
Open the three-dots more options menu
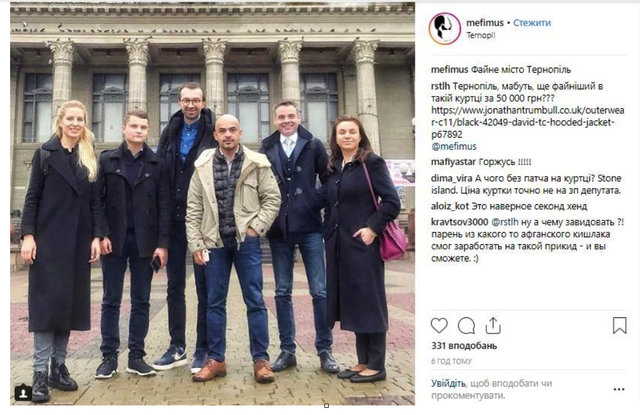(619, 389)
